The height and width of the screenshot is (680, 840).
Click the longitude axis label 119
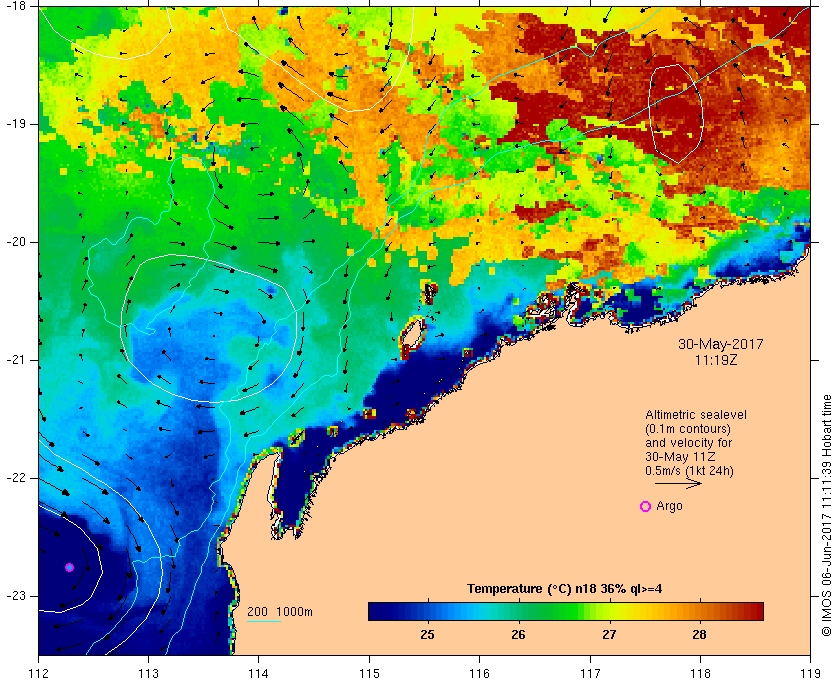(811, 673)
